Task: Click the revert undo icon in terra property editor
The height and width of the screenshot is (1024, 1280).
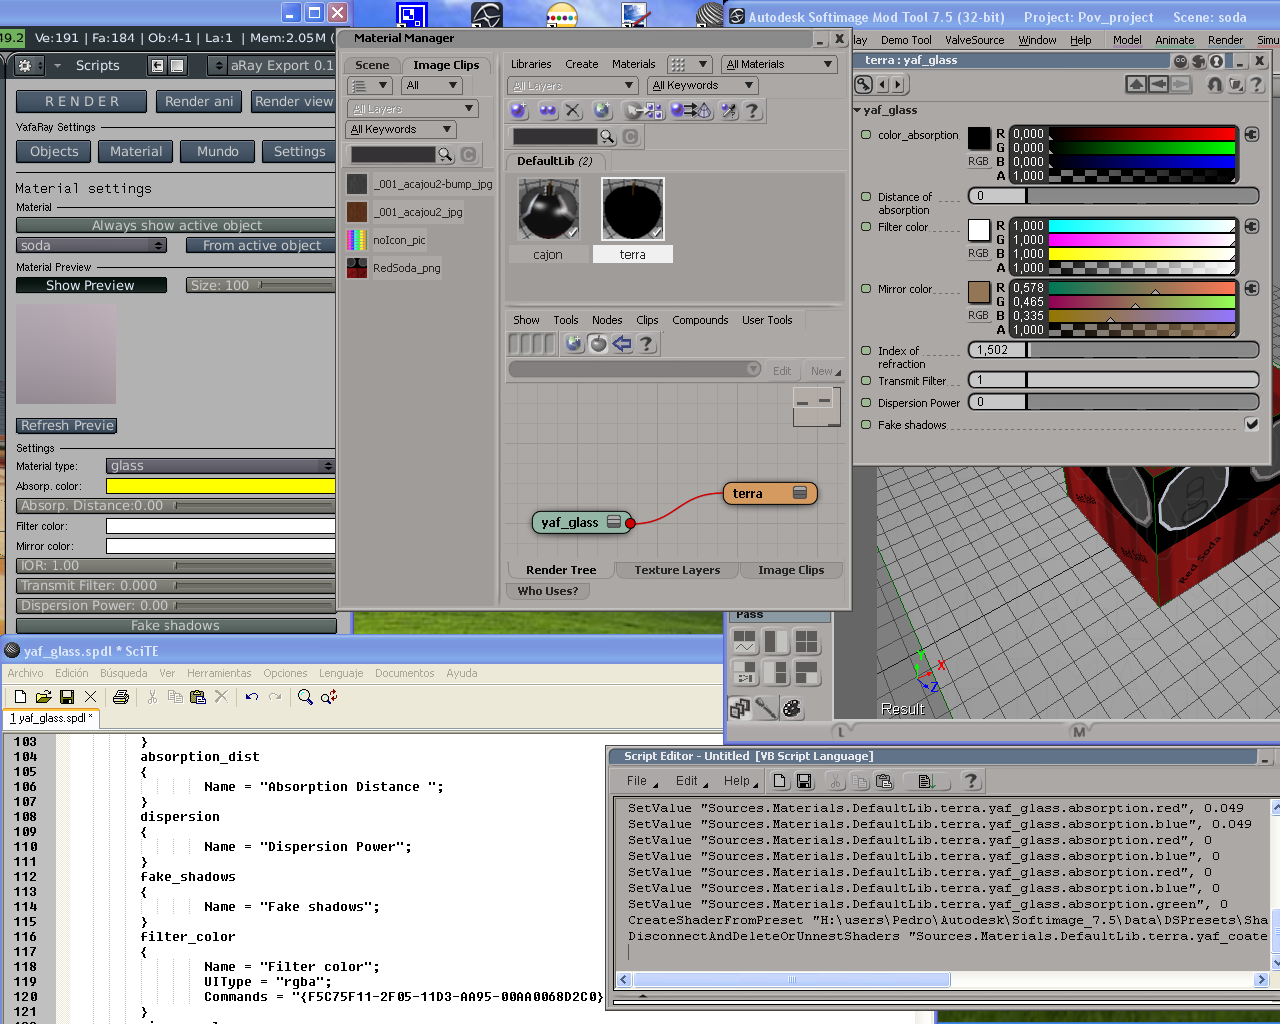Action: 1214,85
